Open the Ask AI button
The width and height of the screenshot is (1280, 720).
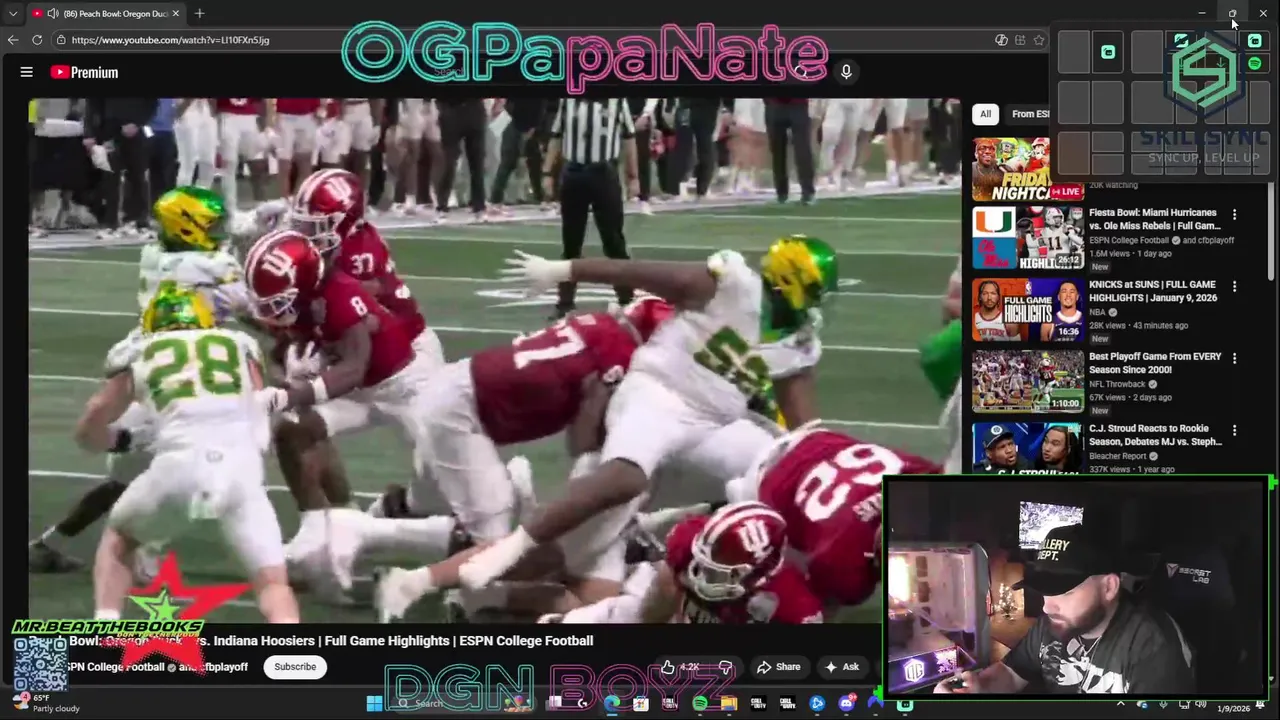pos(841,667)
